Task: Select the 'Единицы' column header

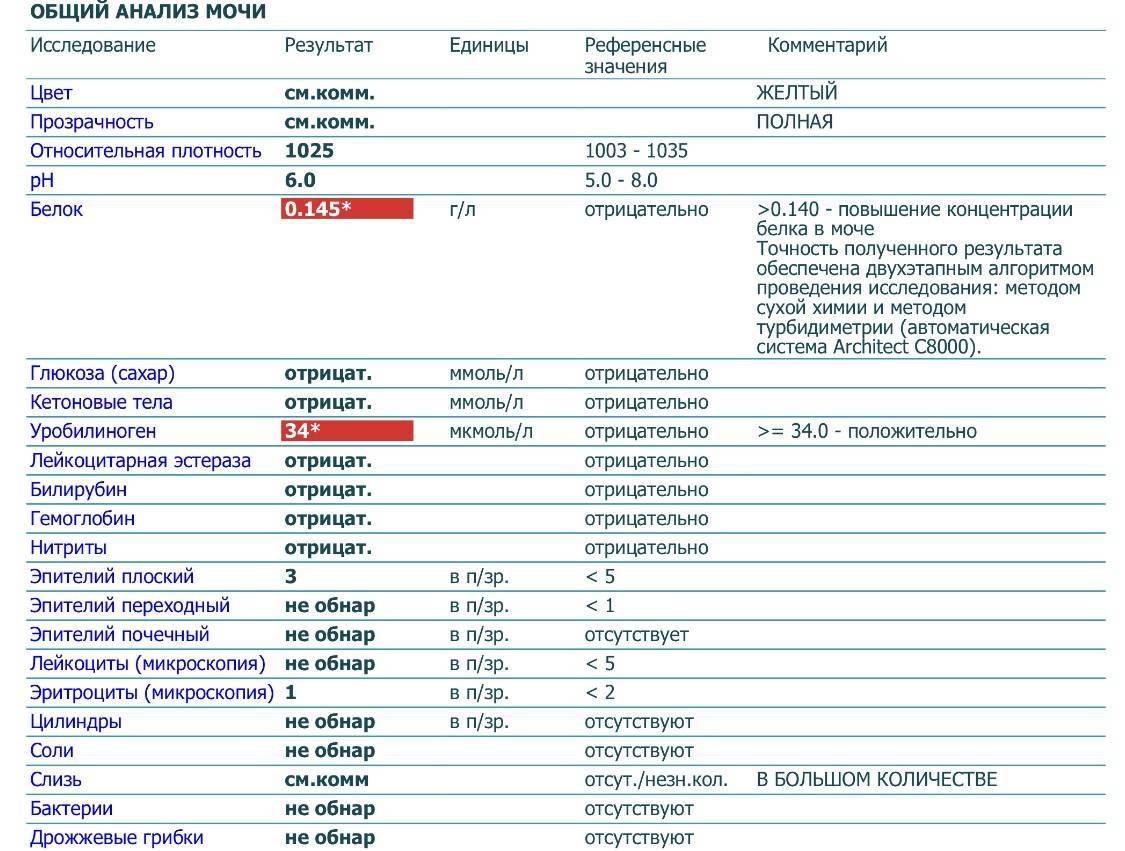Action: point(489,46)
